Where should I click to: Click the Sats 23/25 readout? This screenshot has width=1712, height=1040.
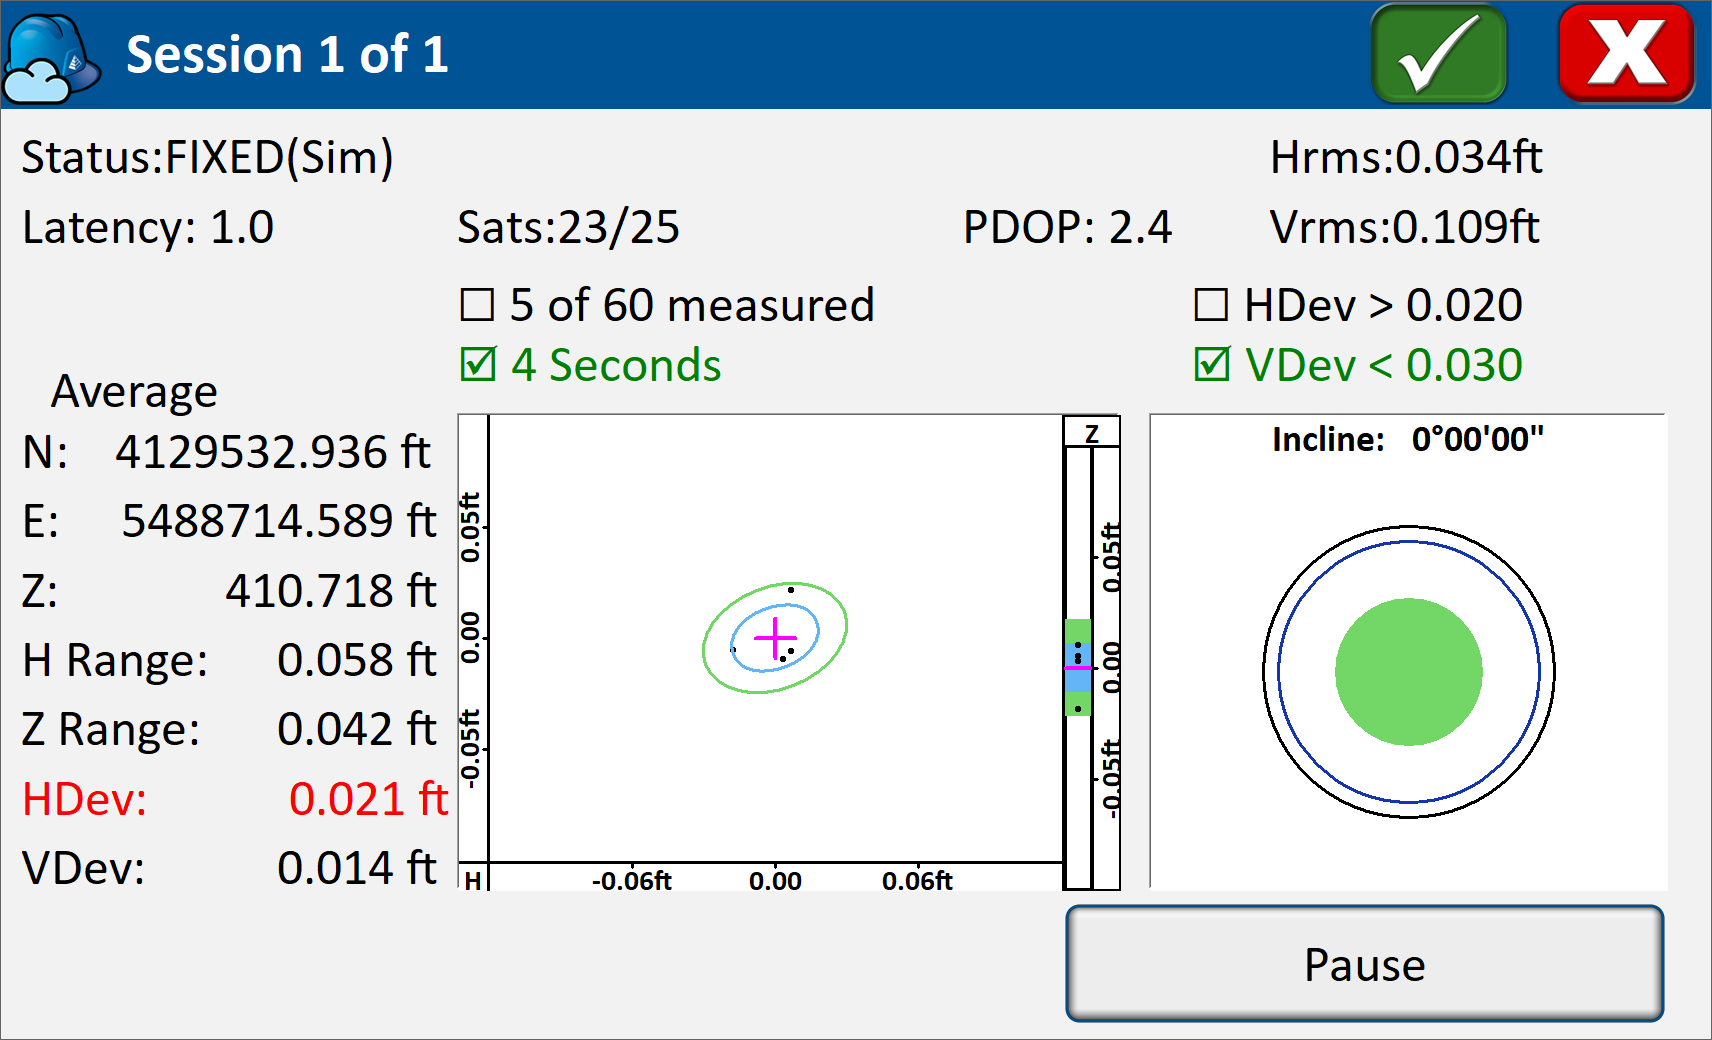568,228
